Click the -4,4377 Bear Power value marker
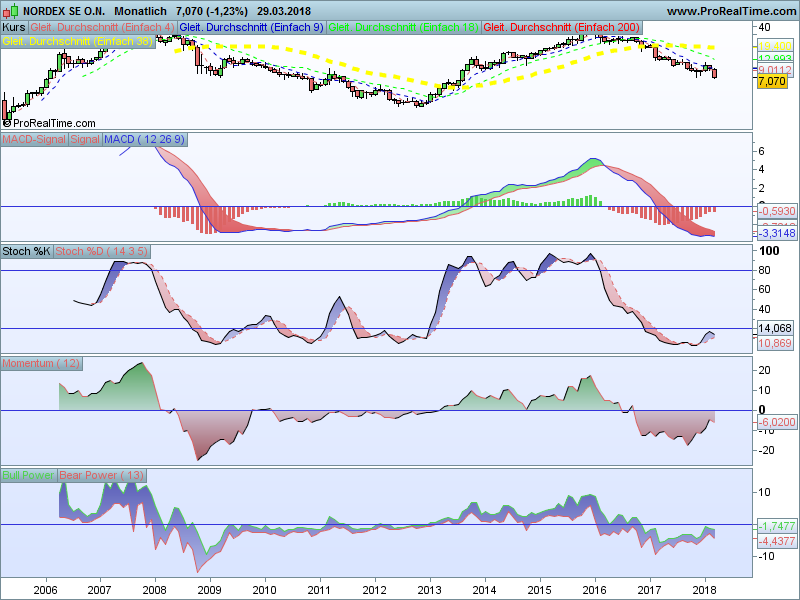The image size is (800, 600). (x=777, y=541)
